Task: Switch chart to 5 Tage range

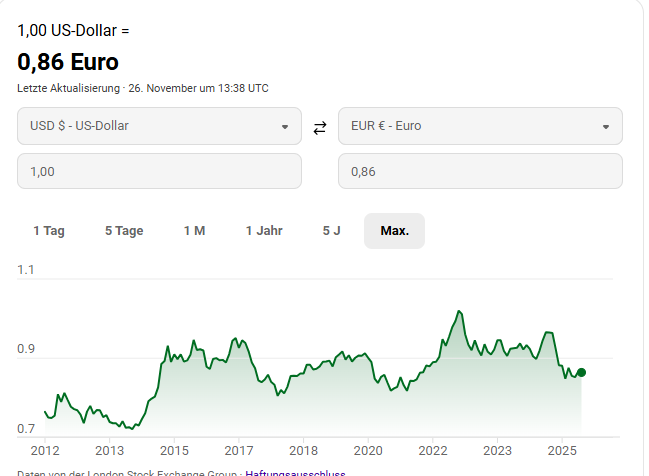Action: (124, 231)
